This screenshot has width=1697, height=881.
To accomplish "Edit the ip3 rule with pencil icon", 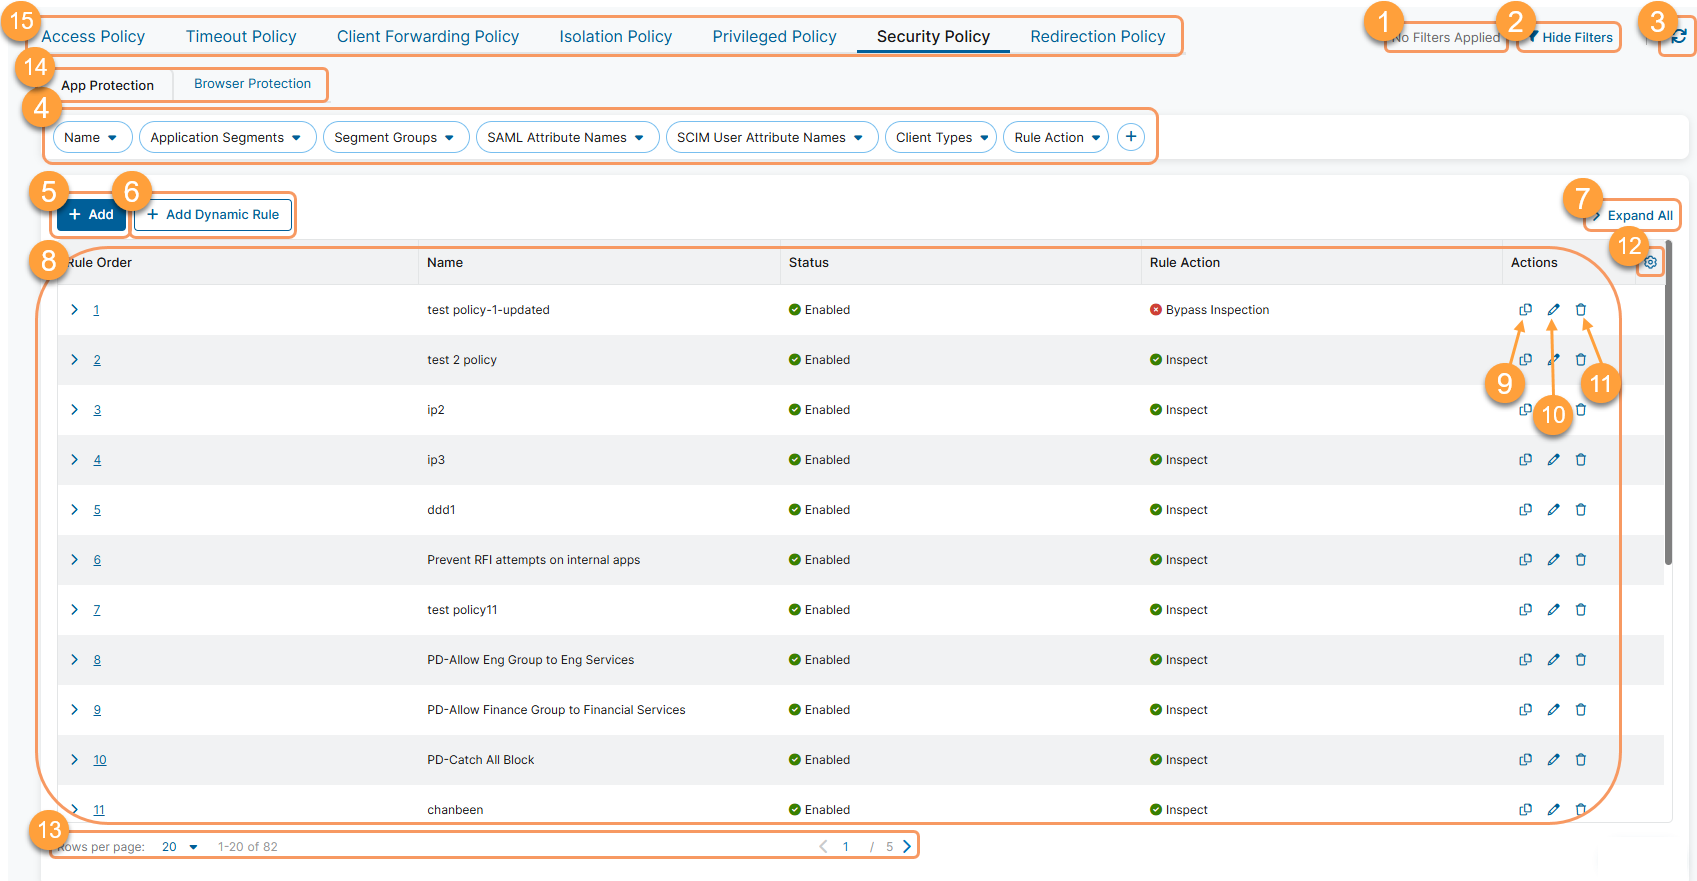I will click(x=1553, y=460).
